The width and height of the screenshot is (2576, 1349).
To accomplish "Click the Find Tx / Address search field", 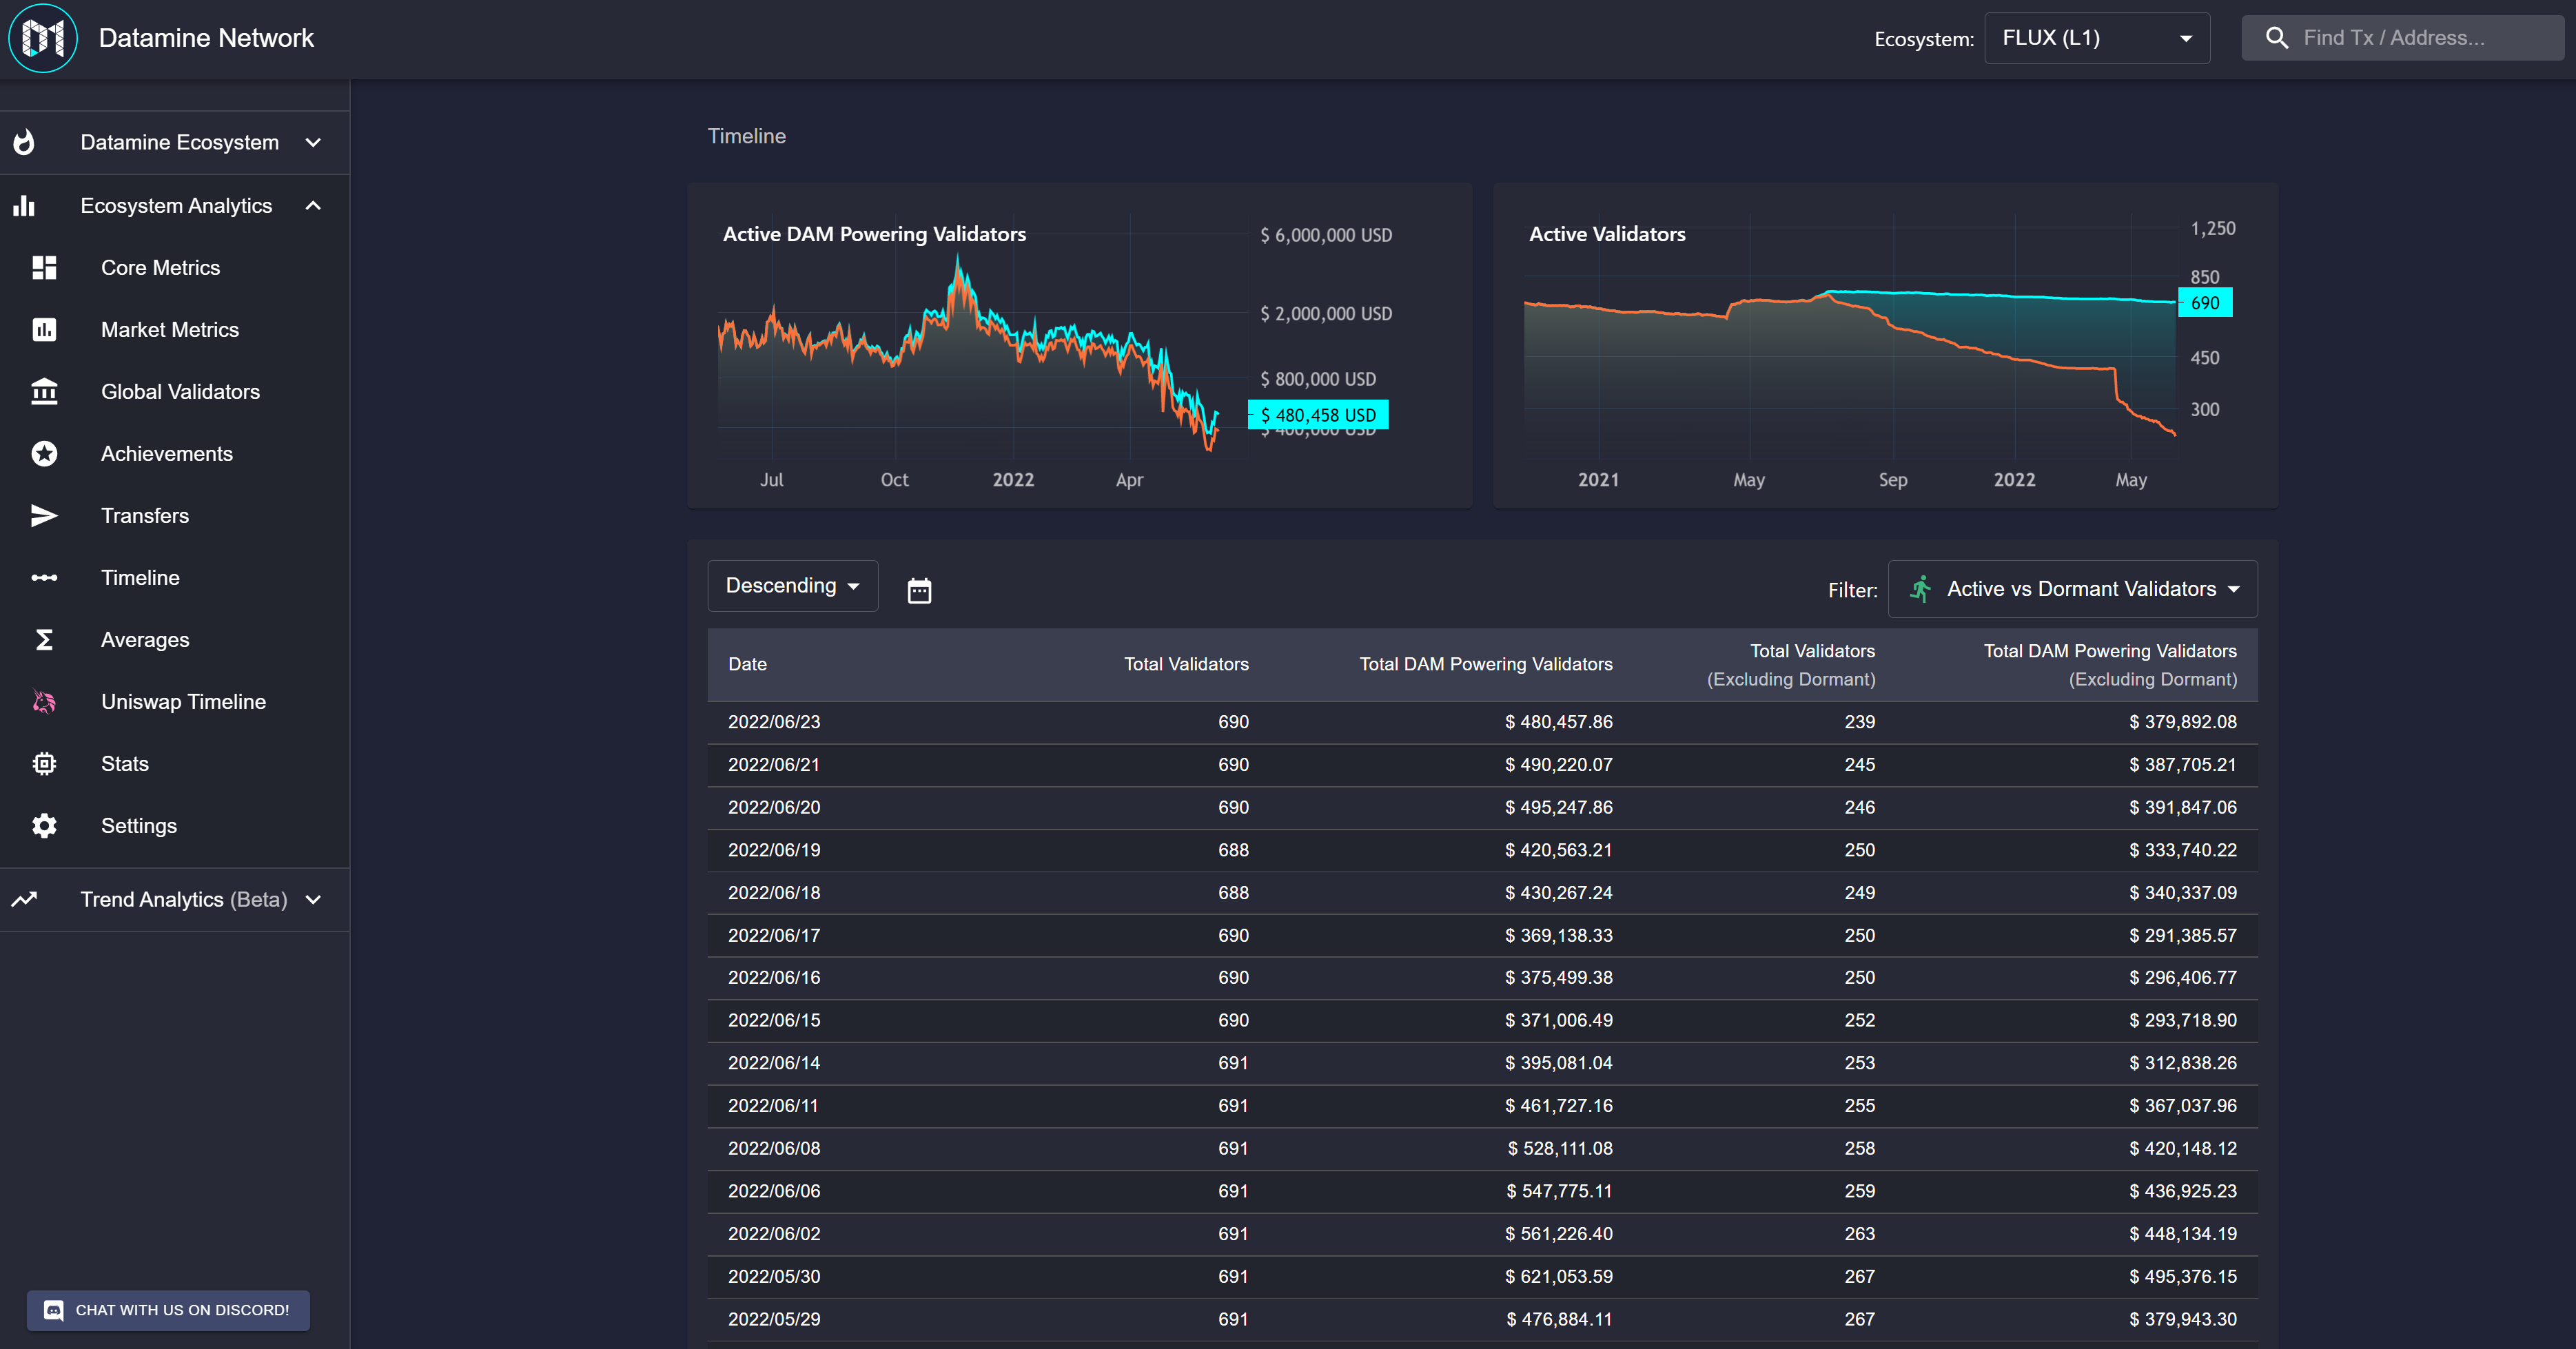I will coord(2402,38).
